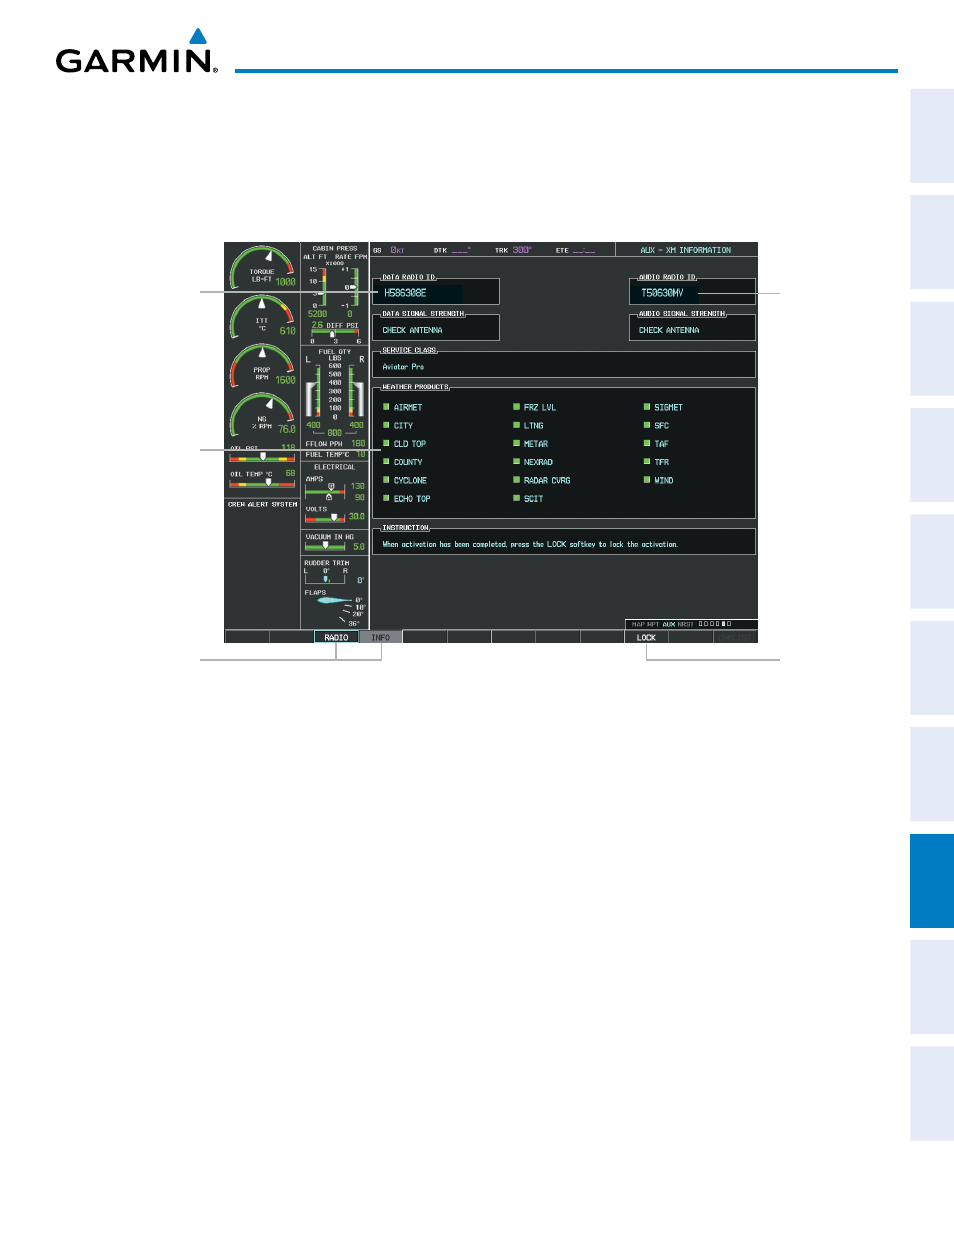Click the oil temperature bar indicator
The width and height of the screenshot is (954, 1235).
[x=262, y=483]
